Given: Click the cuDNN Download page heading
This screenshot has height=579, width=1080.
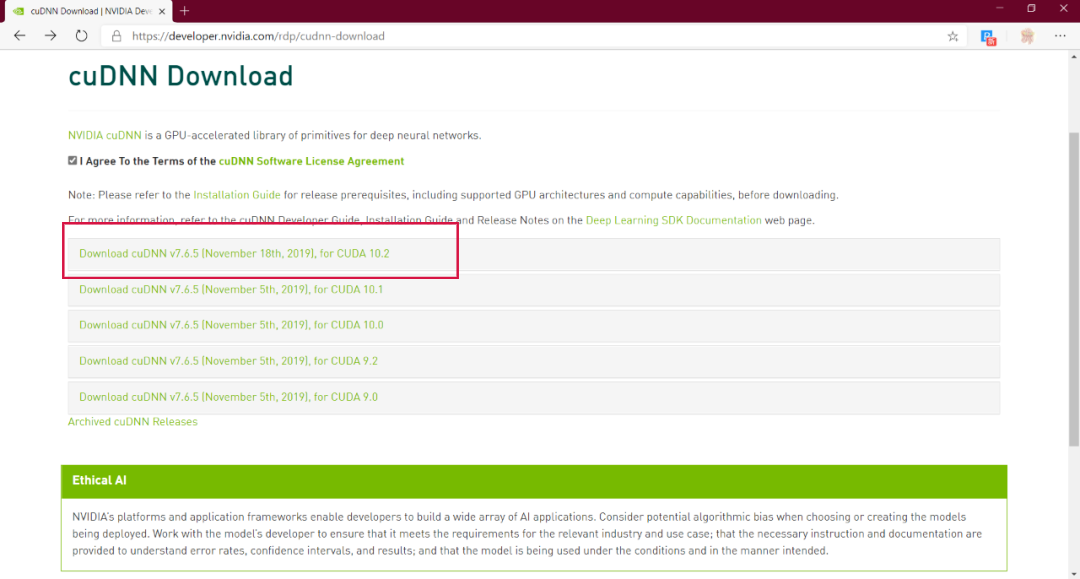Looking at the screenshot, I should point(180,76).
